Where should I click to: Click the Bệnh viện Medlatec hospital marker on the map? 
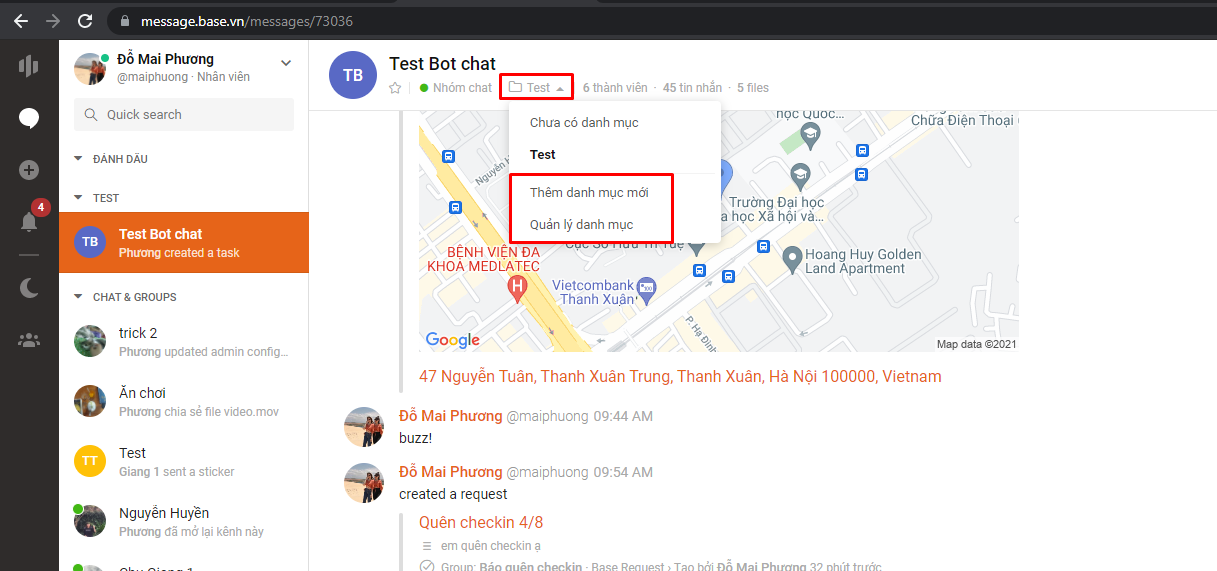[518, 290]
